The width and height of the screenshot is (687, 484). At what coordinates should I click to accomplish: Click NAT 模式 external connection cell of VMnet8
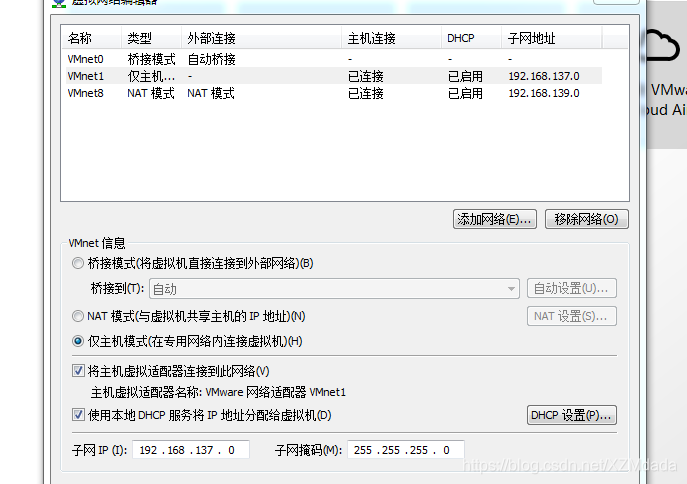tap(211, 93)
